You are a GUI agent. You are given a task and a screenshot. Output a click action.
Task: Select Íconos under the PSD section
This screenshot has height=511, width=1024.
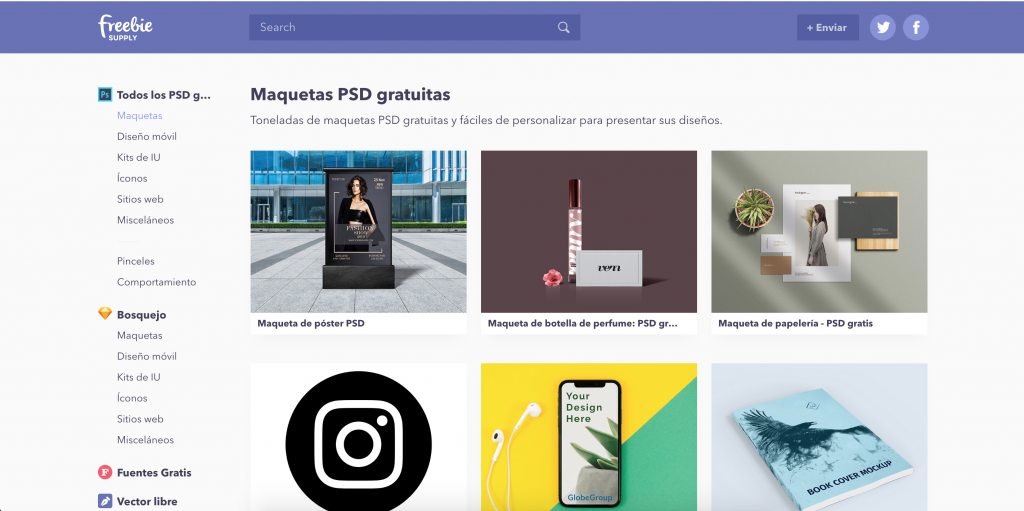[132, 178]
